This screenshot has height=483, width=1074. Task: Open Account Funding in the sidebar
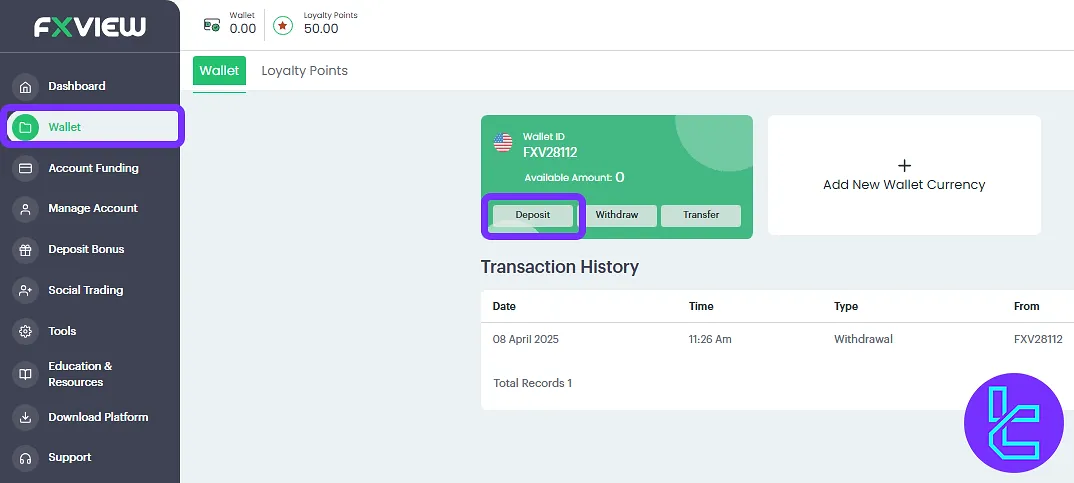click(93, 168)
